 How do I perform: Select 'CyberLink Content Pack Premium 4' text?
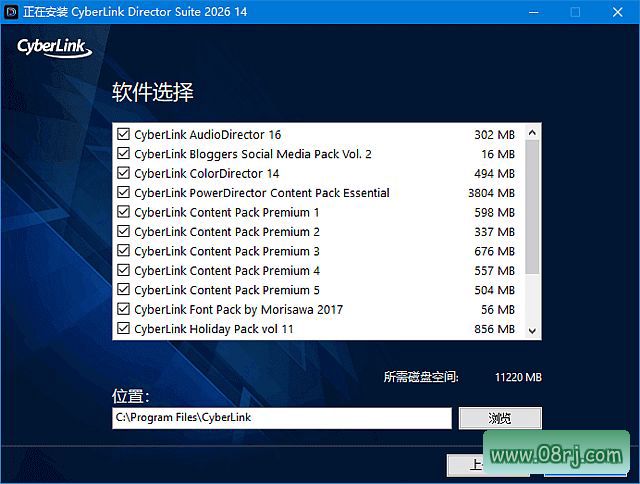227,271
